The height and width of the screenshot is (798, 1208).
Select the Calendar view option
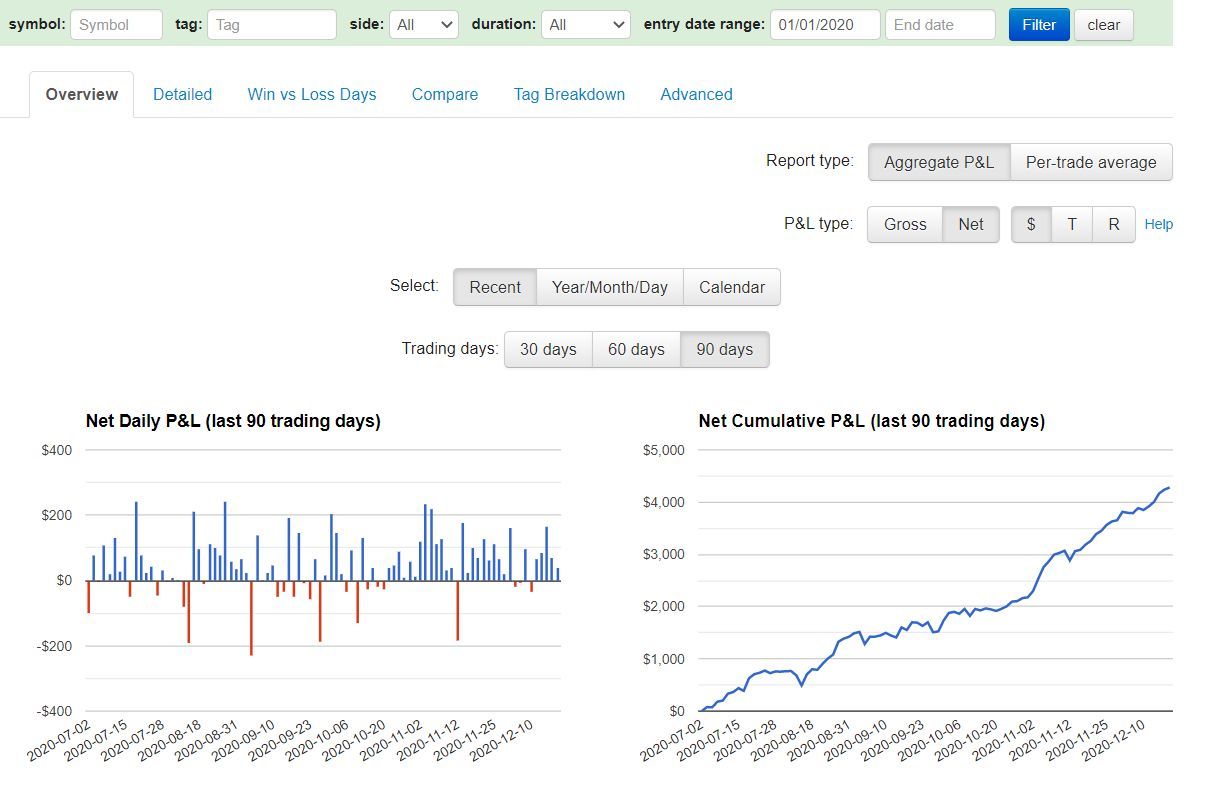pyautogui.click(x=732, y=287)
